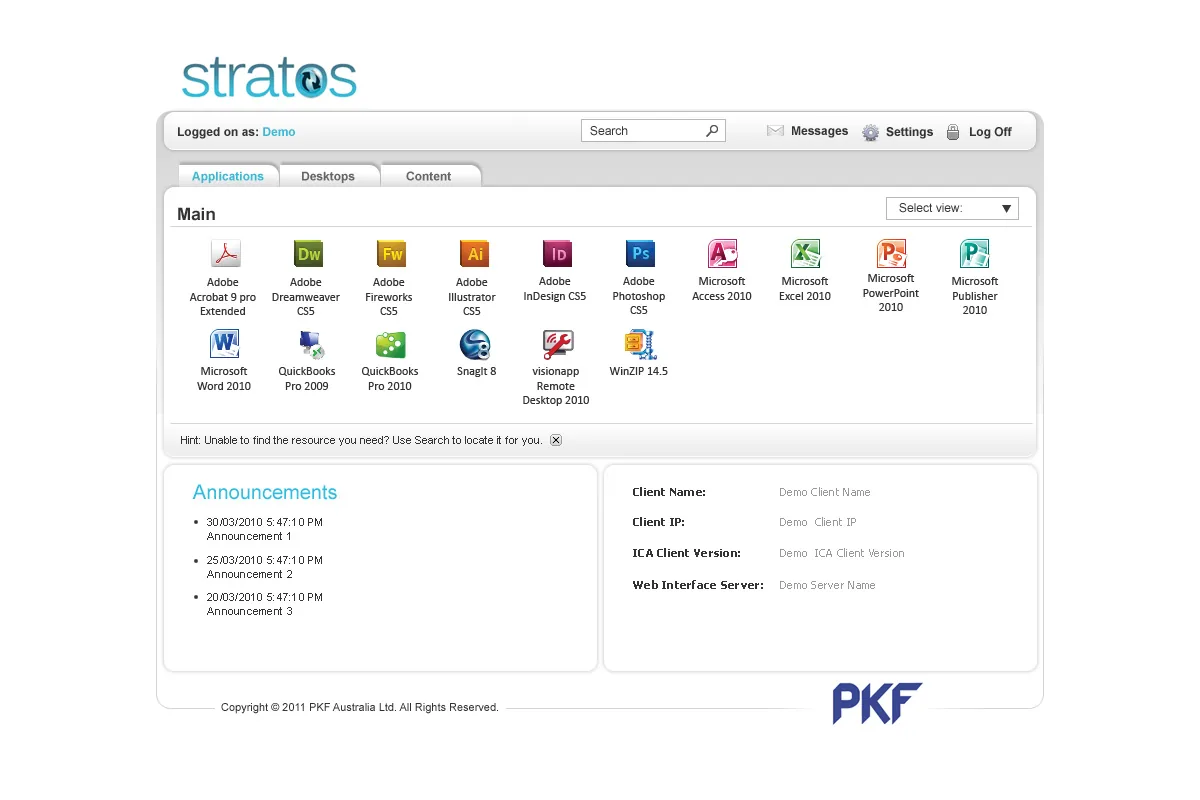
Task: Expand the Select view dropdown
Action: click(x=952, y=208)
